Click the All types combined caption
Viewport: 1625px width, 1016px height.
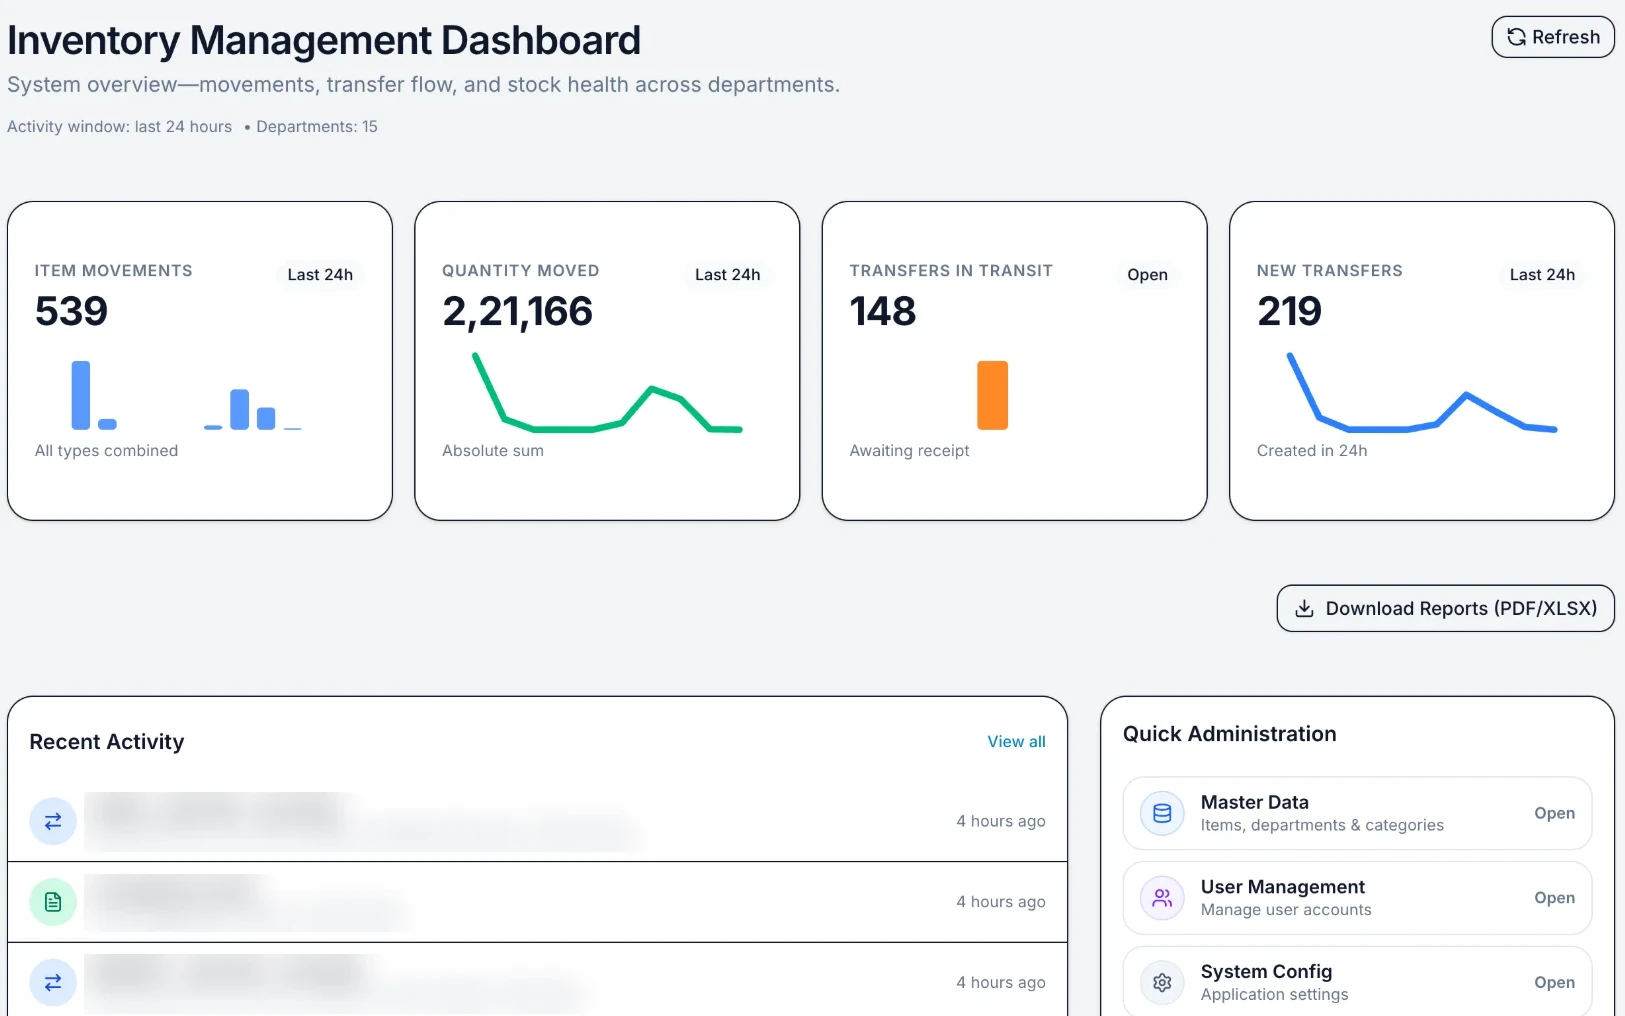pos(106,451)
